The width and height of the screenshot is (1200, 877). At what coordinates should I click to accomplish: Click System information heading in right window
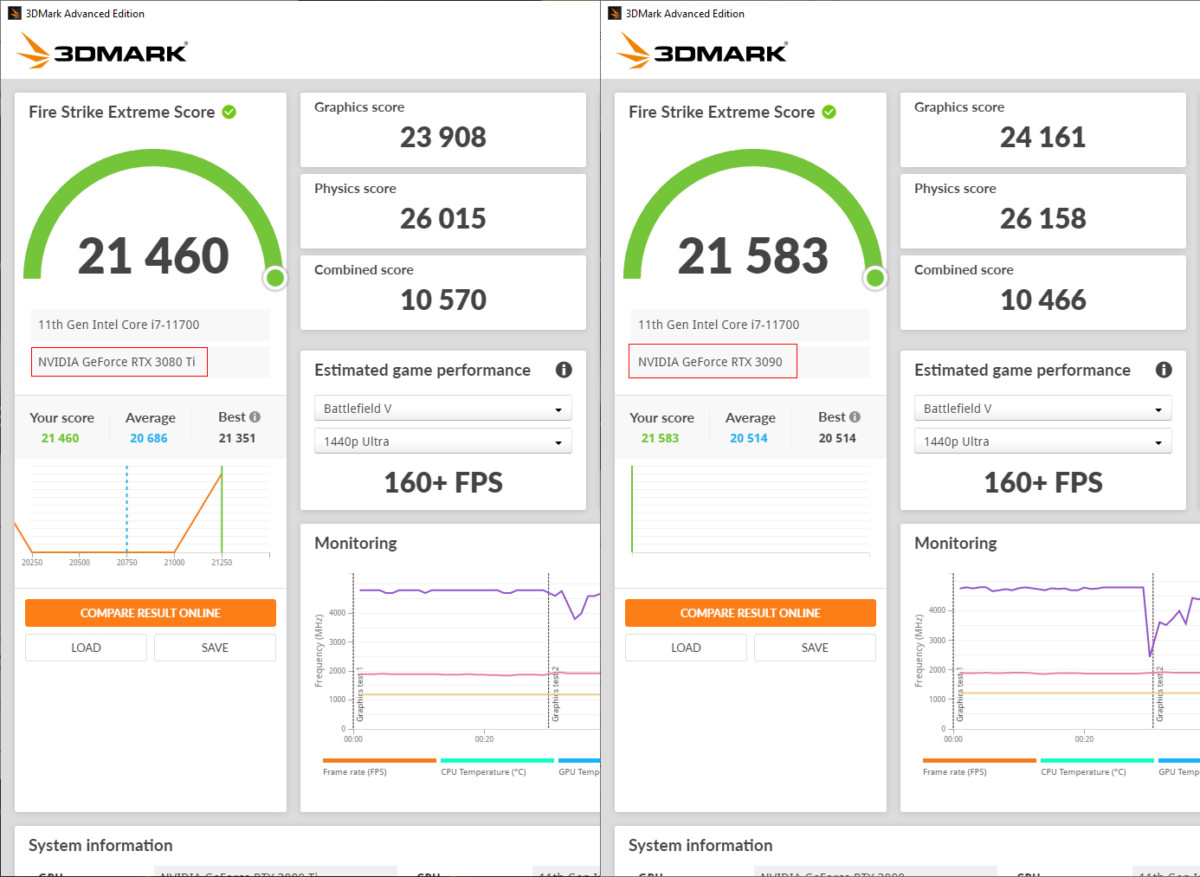[x=700, y=845]
